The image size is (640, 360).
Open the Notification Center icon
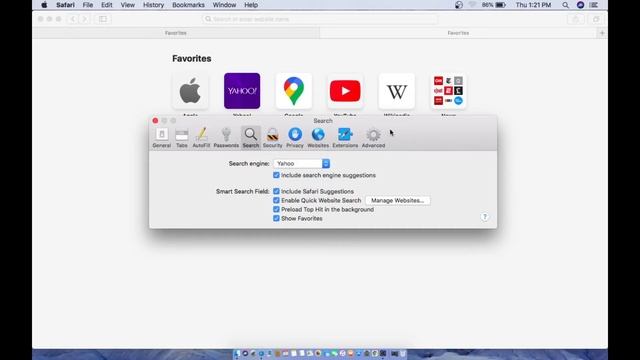[594, 5]
